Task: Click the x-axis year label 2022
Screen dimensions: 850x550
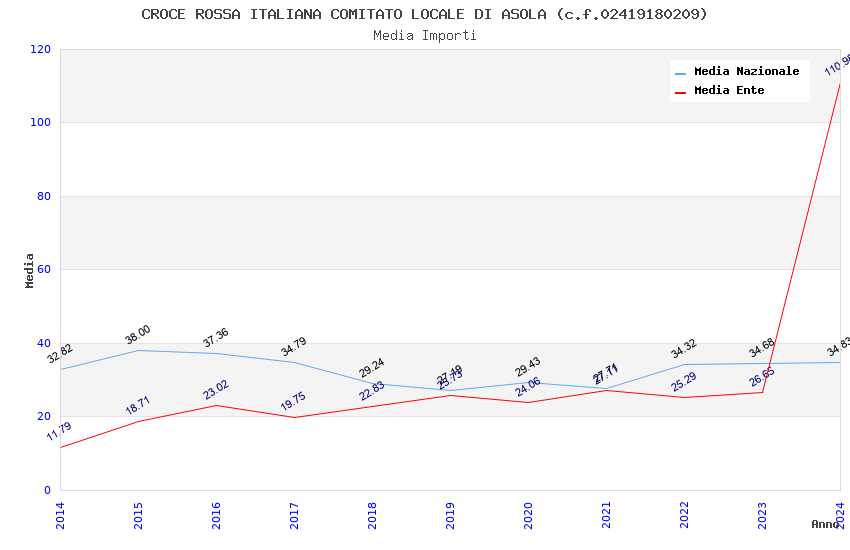Action: [x=684, y=515]
